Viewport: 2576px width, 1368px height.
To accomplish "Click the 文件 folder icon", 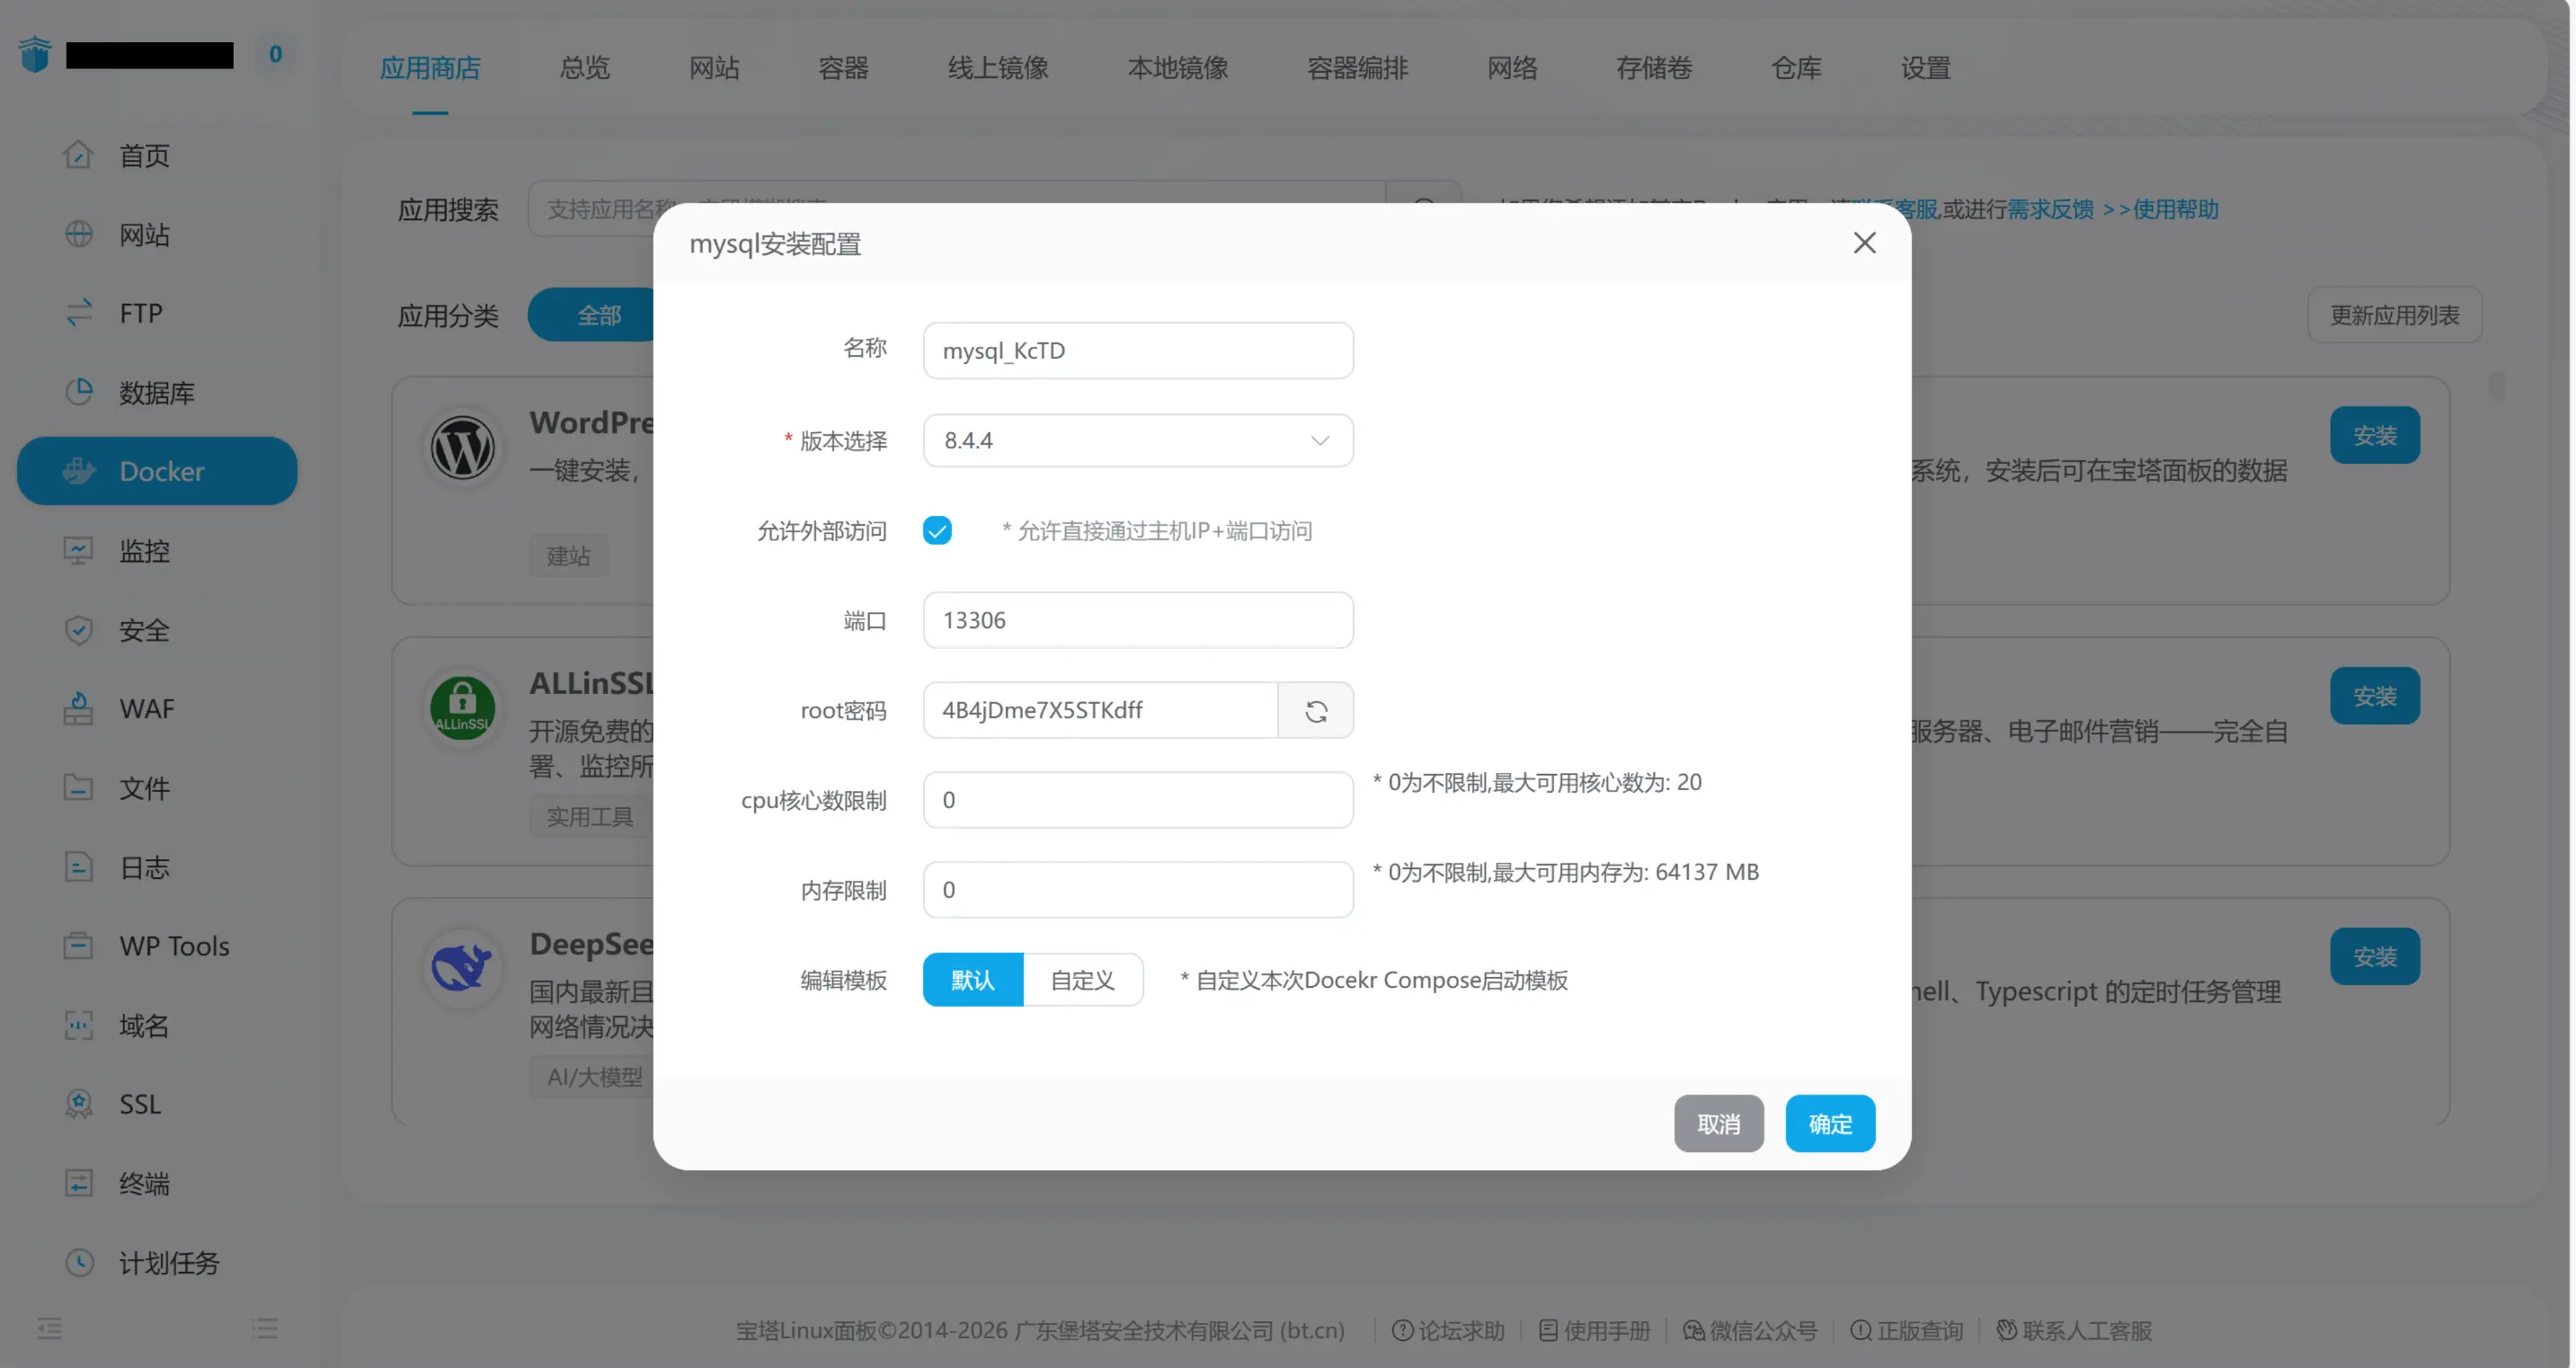I will pyautogui.click(x=78, y=788).
